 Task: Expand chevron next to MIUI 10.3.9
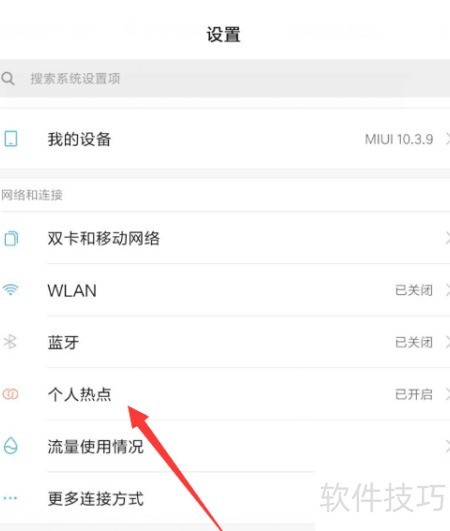coord(447,139)
